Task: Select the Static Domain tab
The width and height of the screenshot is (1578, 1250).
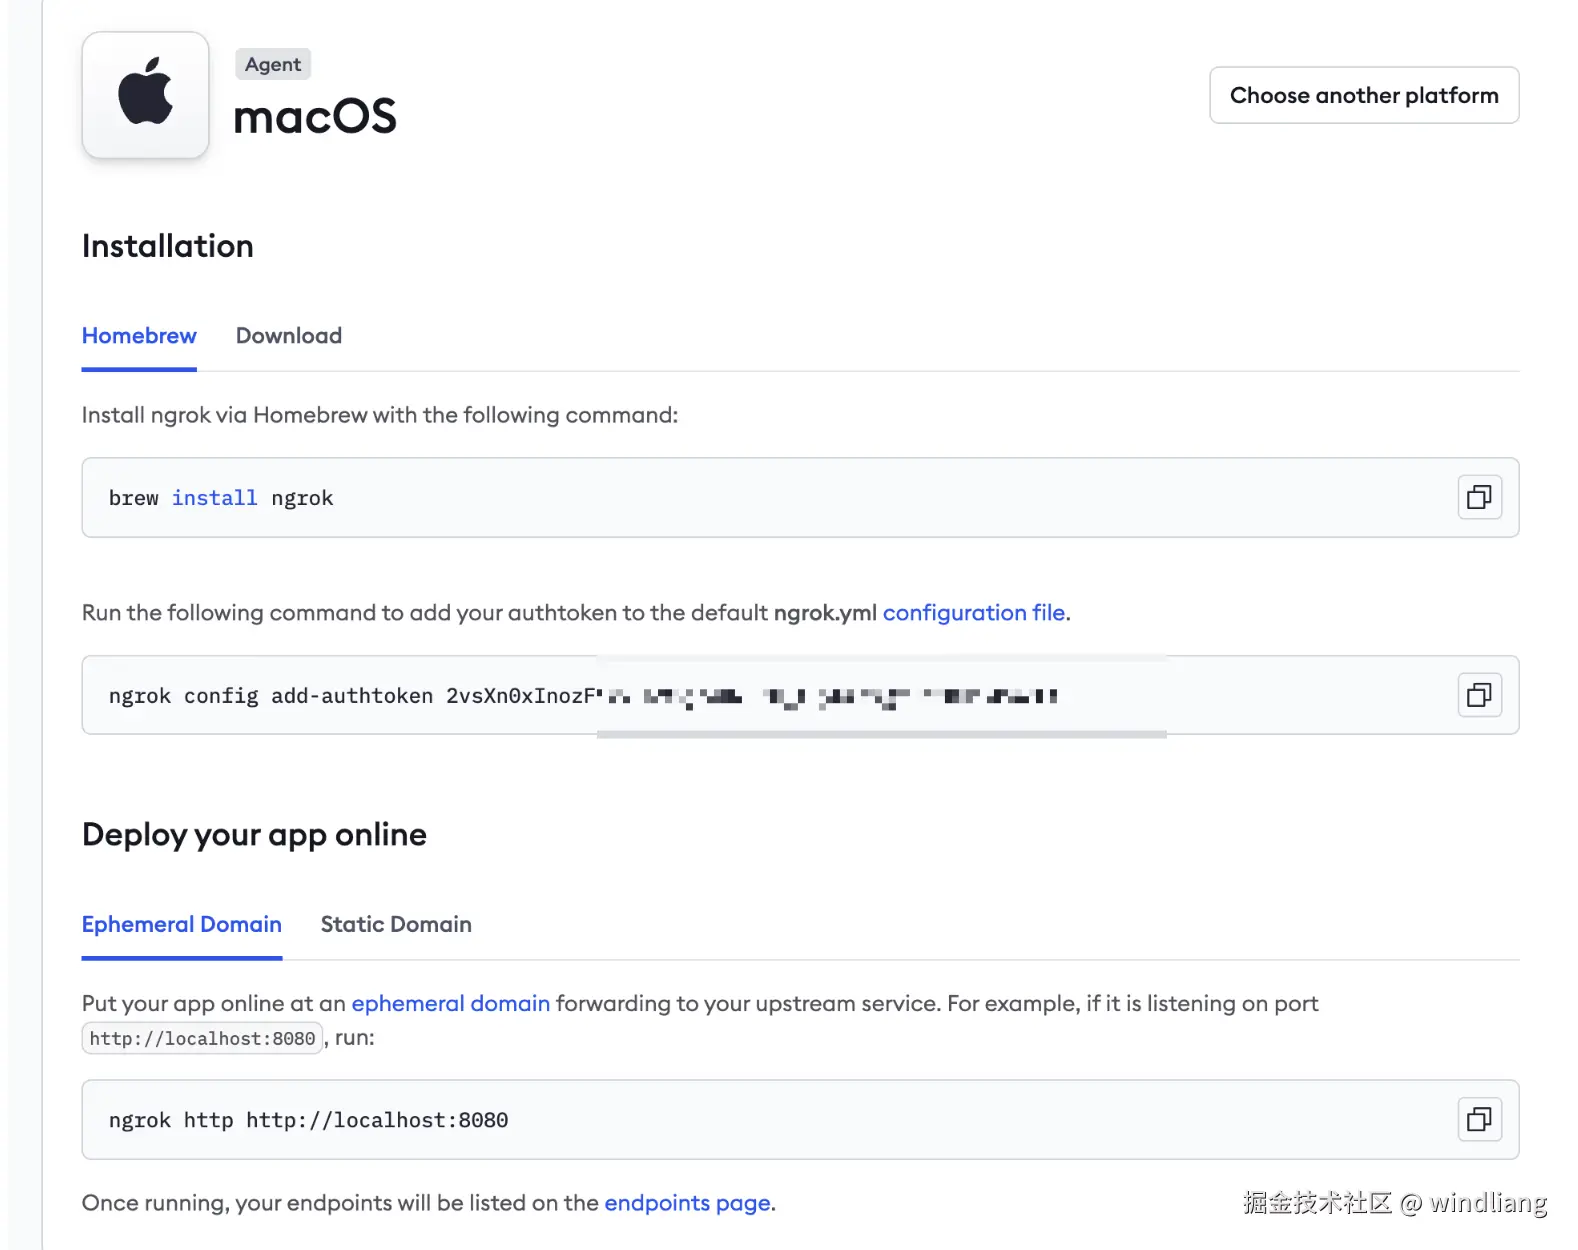Action: (395, 924)
